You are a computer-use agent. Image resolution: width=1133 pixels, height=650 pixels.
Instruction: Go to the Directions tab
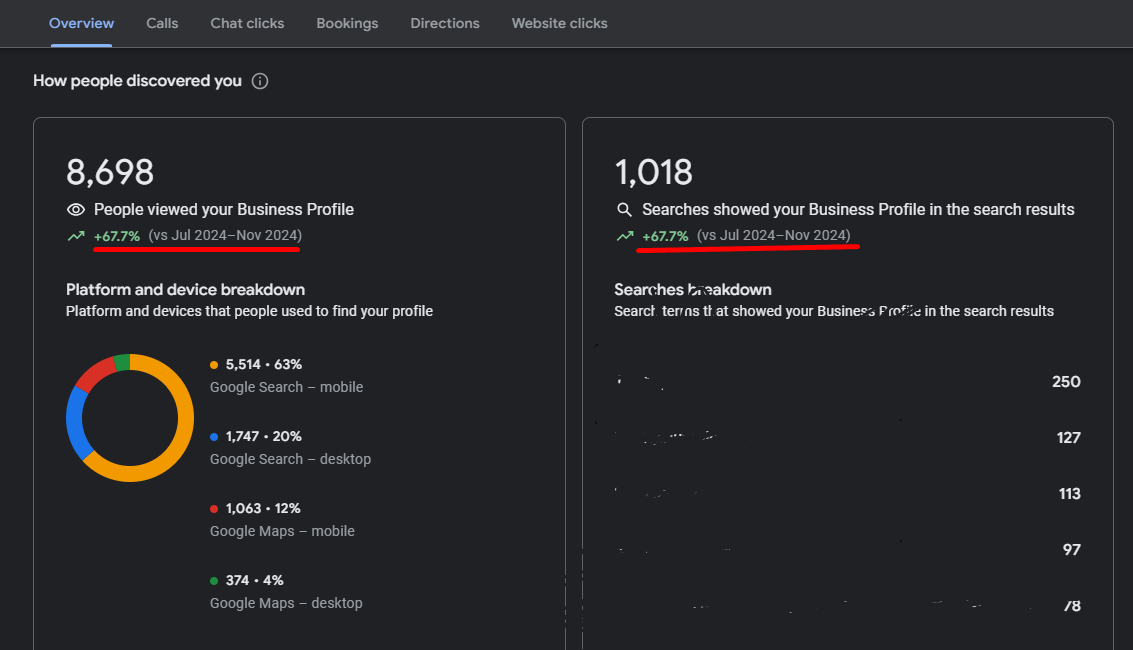click(445, 23)
